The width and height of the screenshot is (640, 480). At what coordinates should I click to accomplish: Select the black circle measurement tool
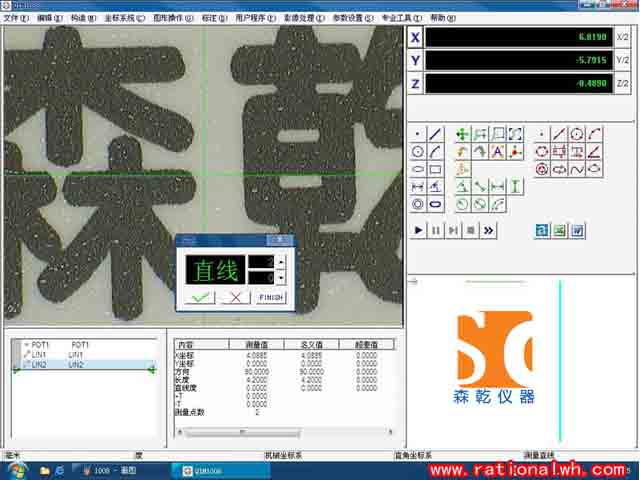(x=417, y=152)
